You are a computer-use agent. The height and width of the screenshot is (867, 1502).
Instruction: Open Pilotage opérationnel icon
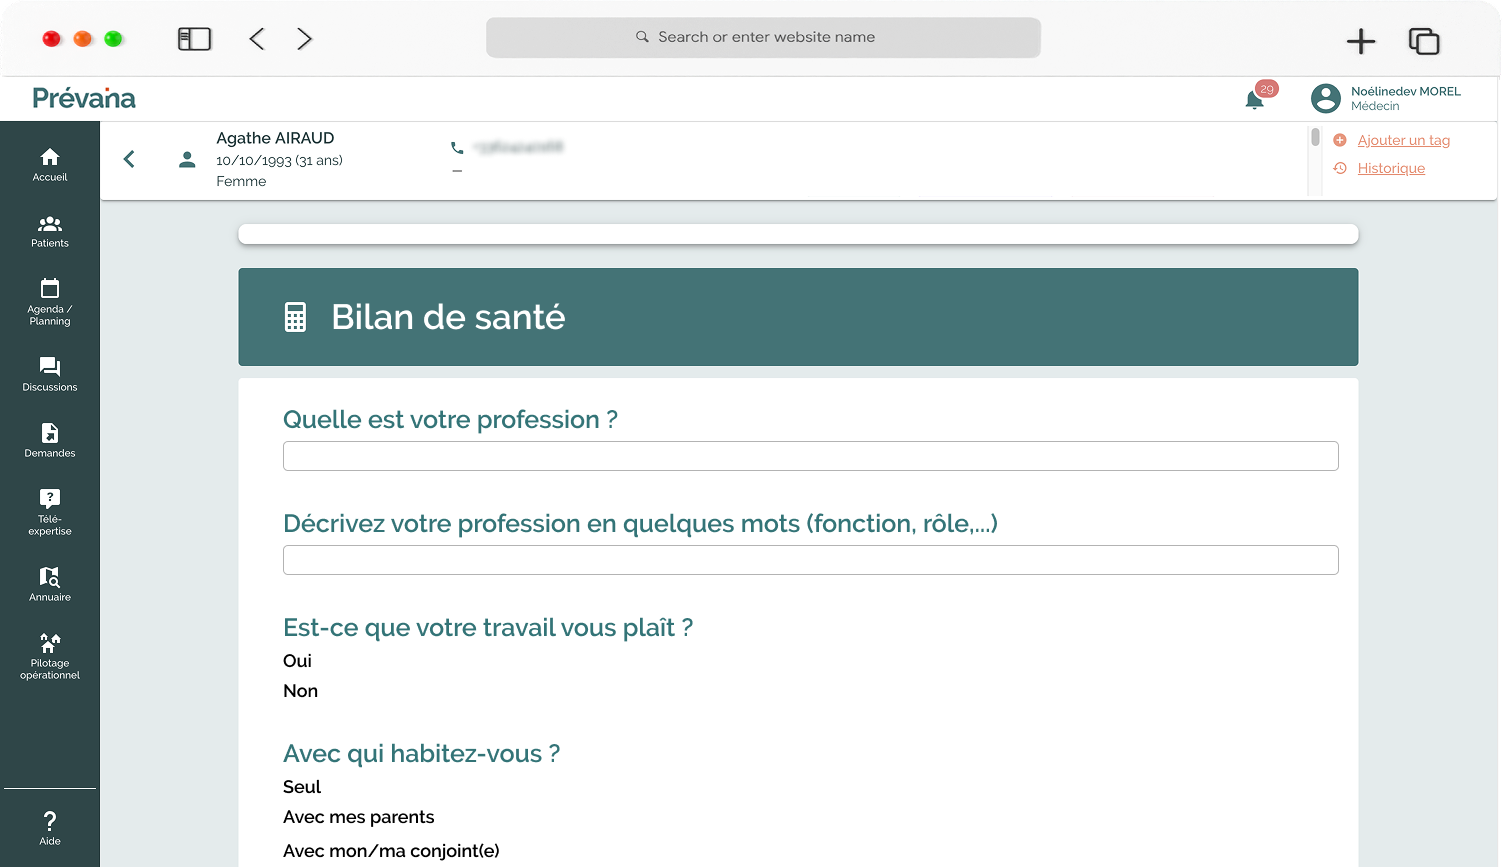coord(50,643)
